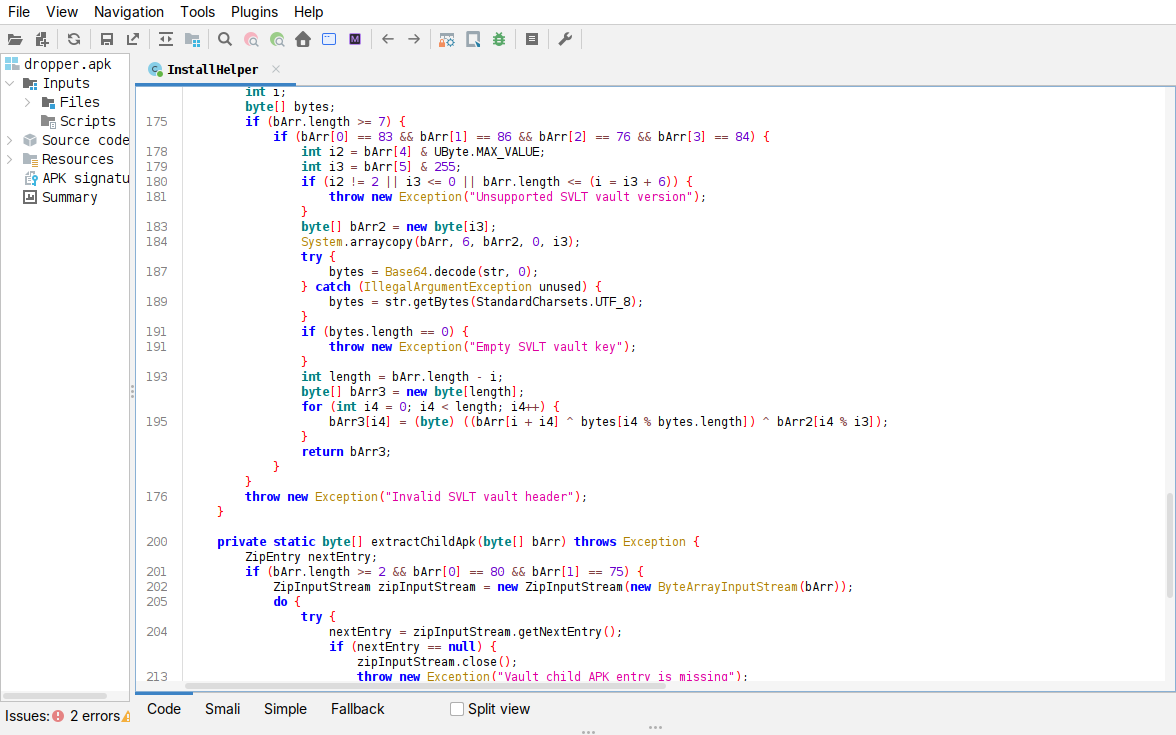Switch to the Smali view tab
Image resolution: width=1176 pixels, height=735 pixels.
point(223,709)
